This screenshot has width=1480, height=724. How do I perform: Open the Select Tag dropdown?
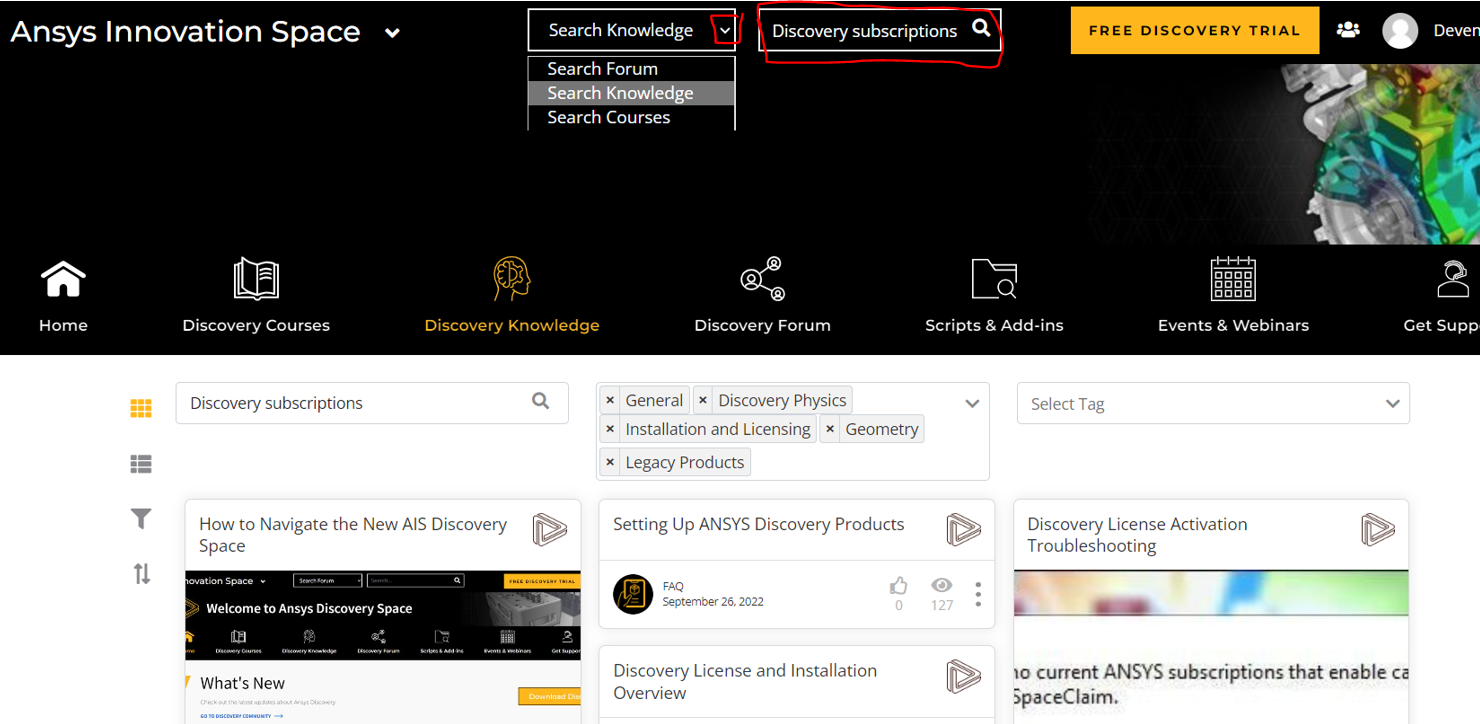point(1213,404)
